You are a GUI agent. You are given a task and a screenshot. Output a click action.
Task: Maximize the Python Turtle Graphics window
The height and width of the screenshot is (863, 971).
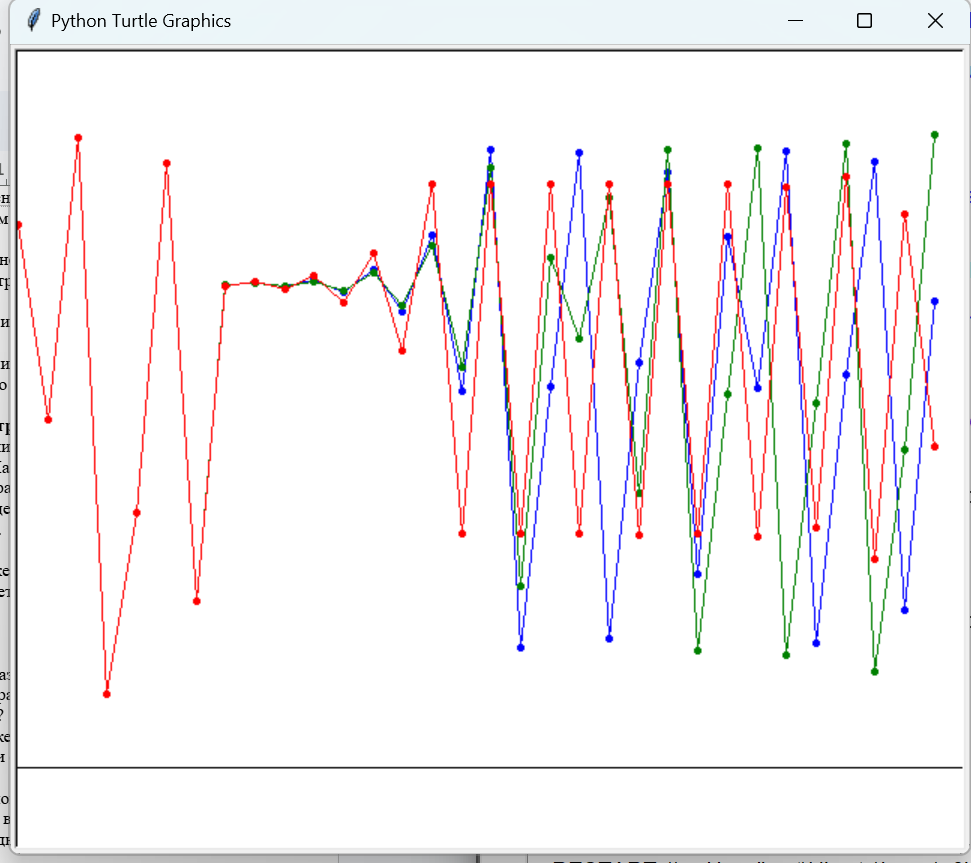865,20
